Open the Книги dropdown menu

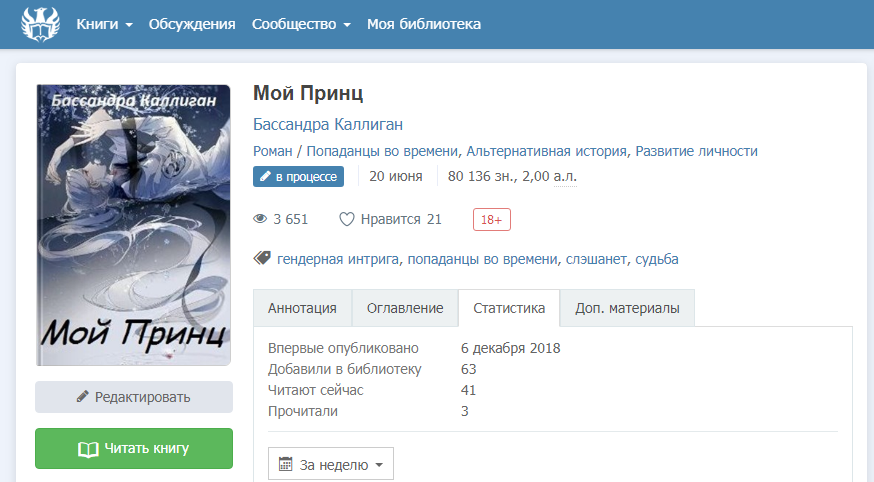[104, 24]
